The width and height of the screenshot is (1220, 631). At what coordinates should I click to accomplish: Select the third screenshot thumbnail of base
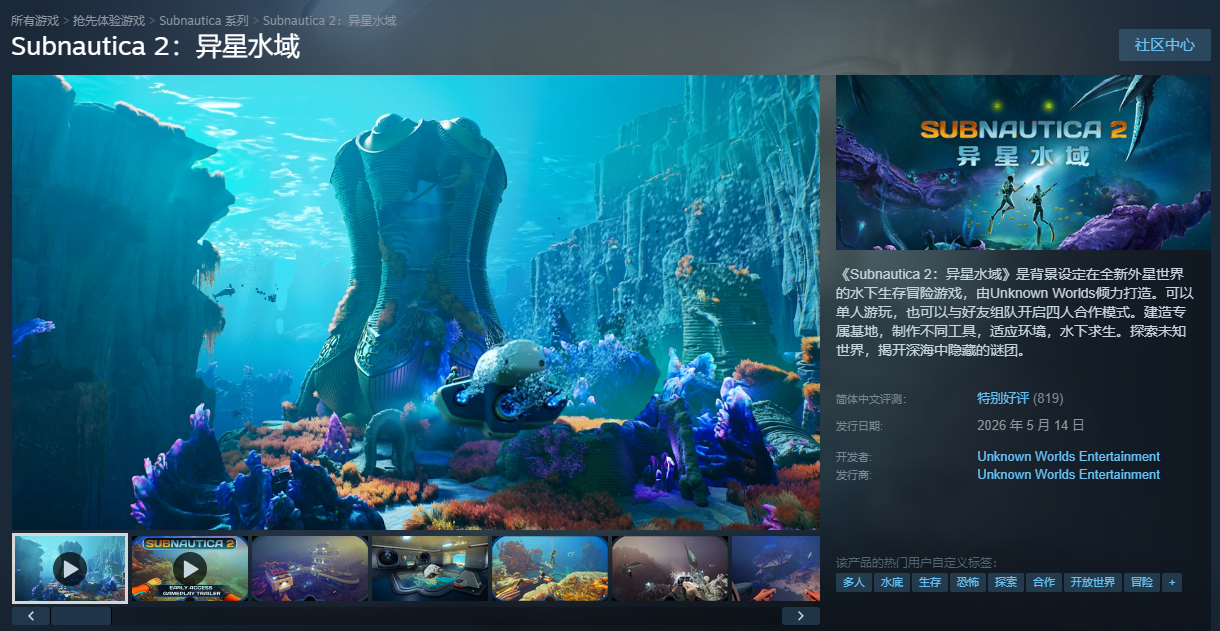pos(310,568)
